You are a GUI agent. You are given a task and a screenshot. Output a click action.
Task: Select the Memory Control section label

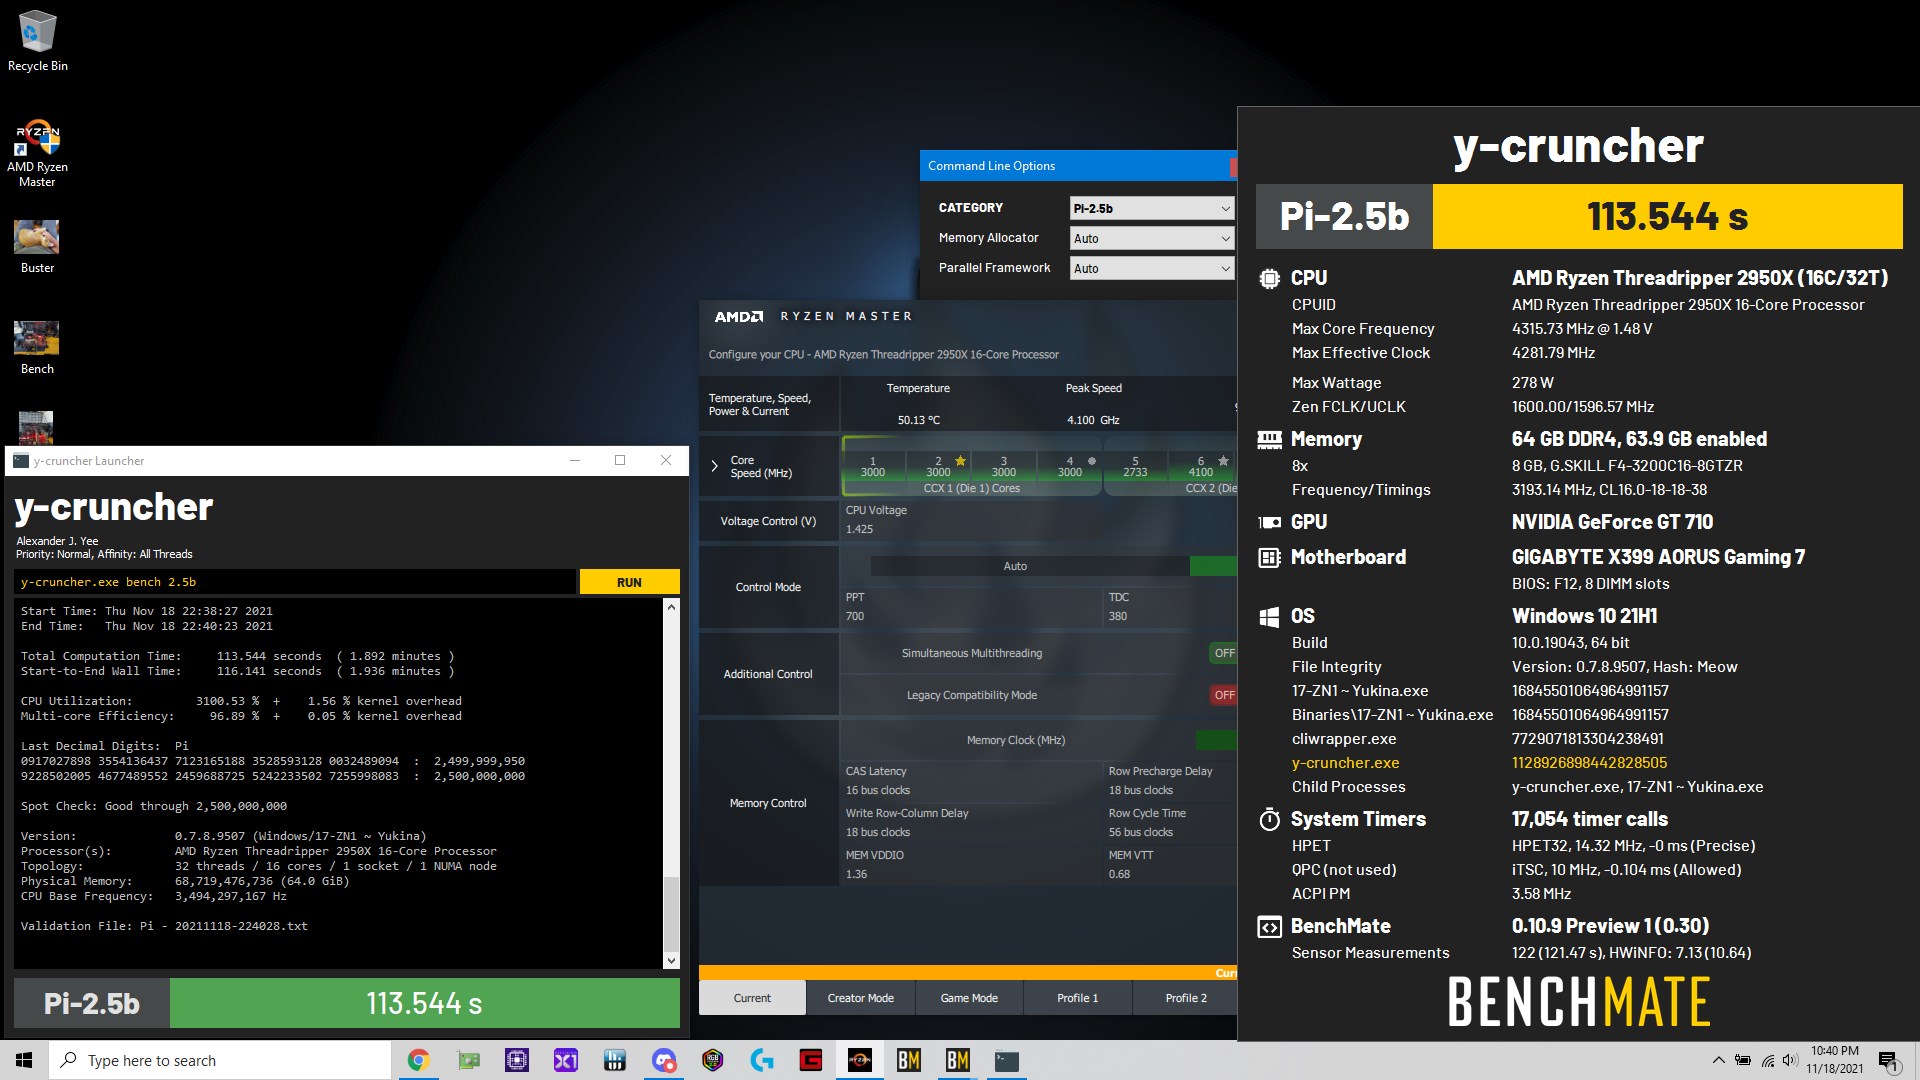tap(768, 803)
